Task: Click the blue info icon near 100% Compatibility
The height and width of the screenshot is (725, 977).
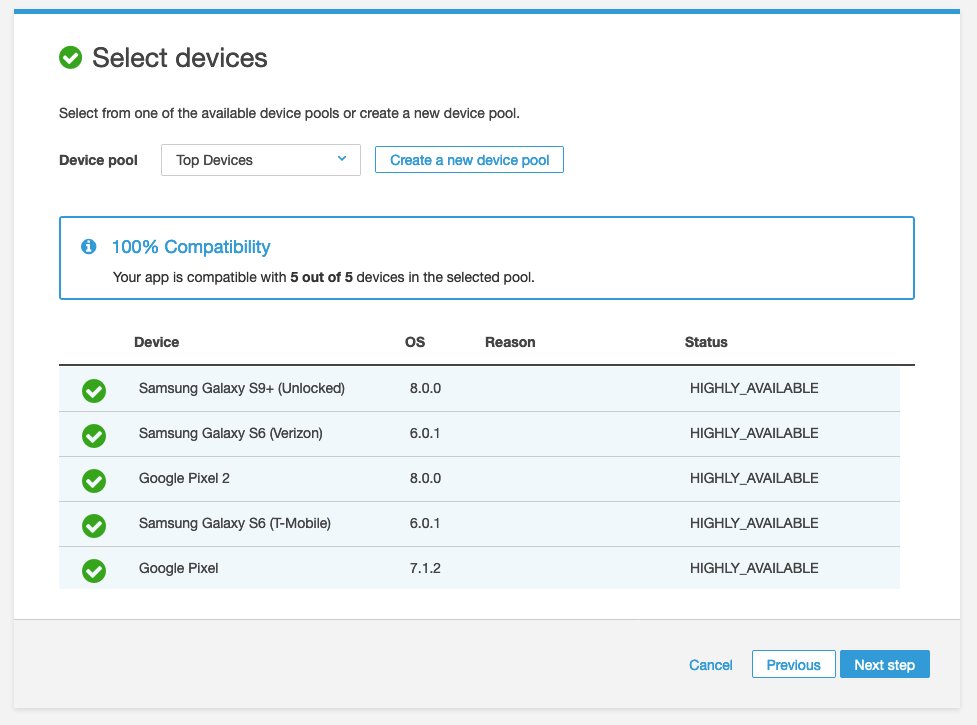Action: pos(88,247)
